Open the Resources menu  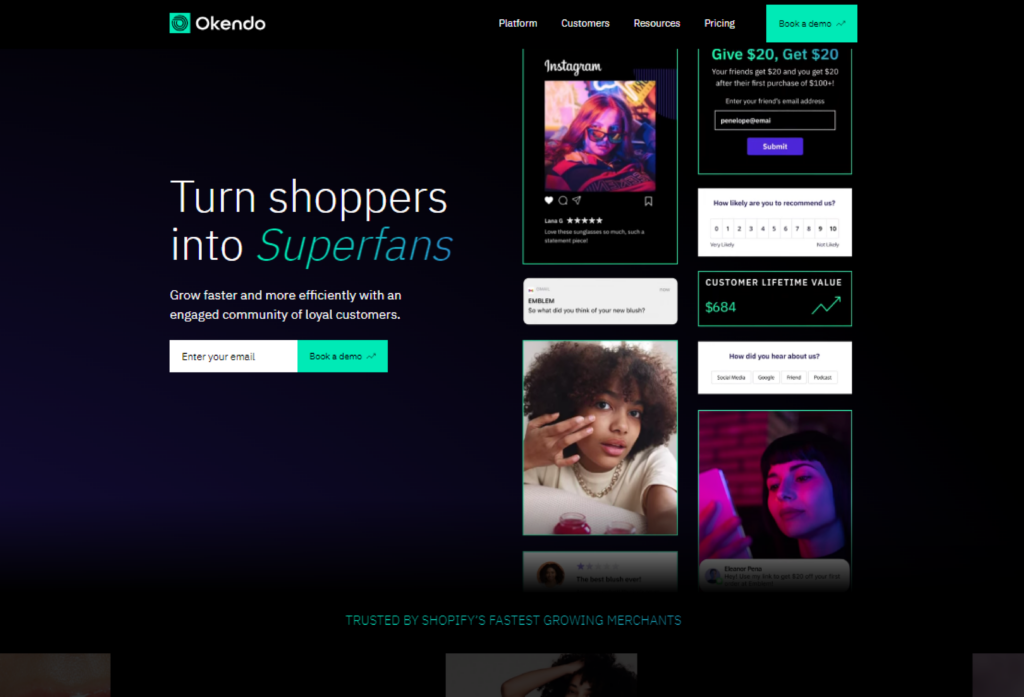pyautogui.click(x=656, y=24)
